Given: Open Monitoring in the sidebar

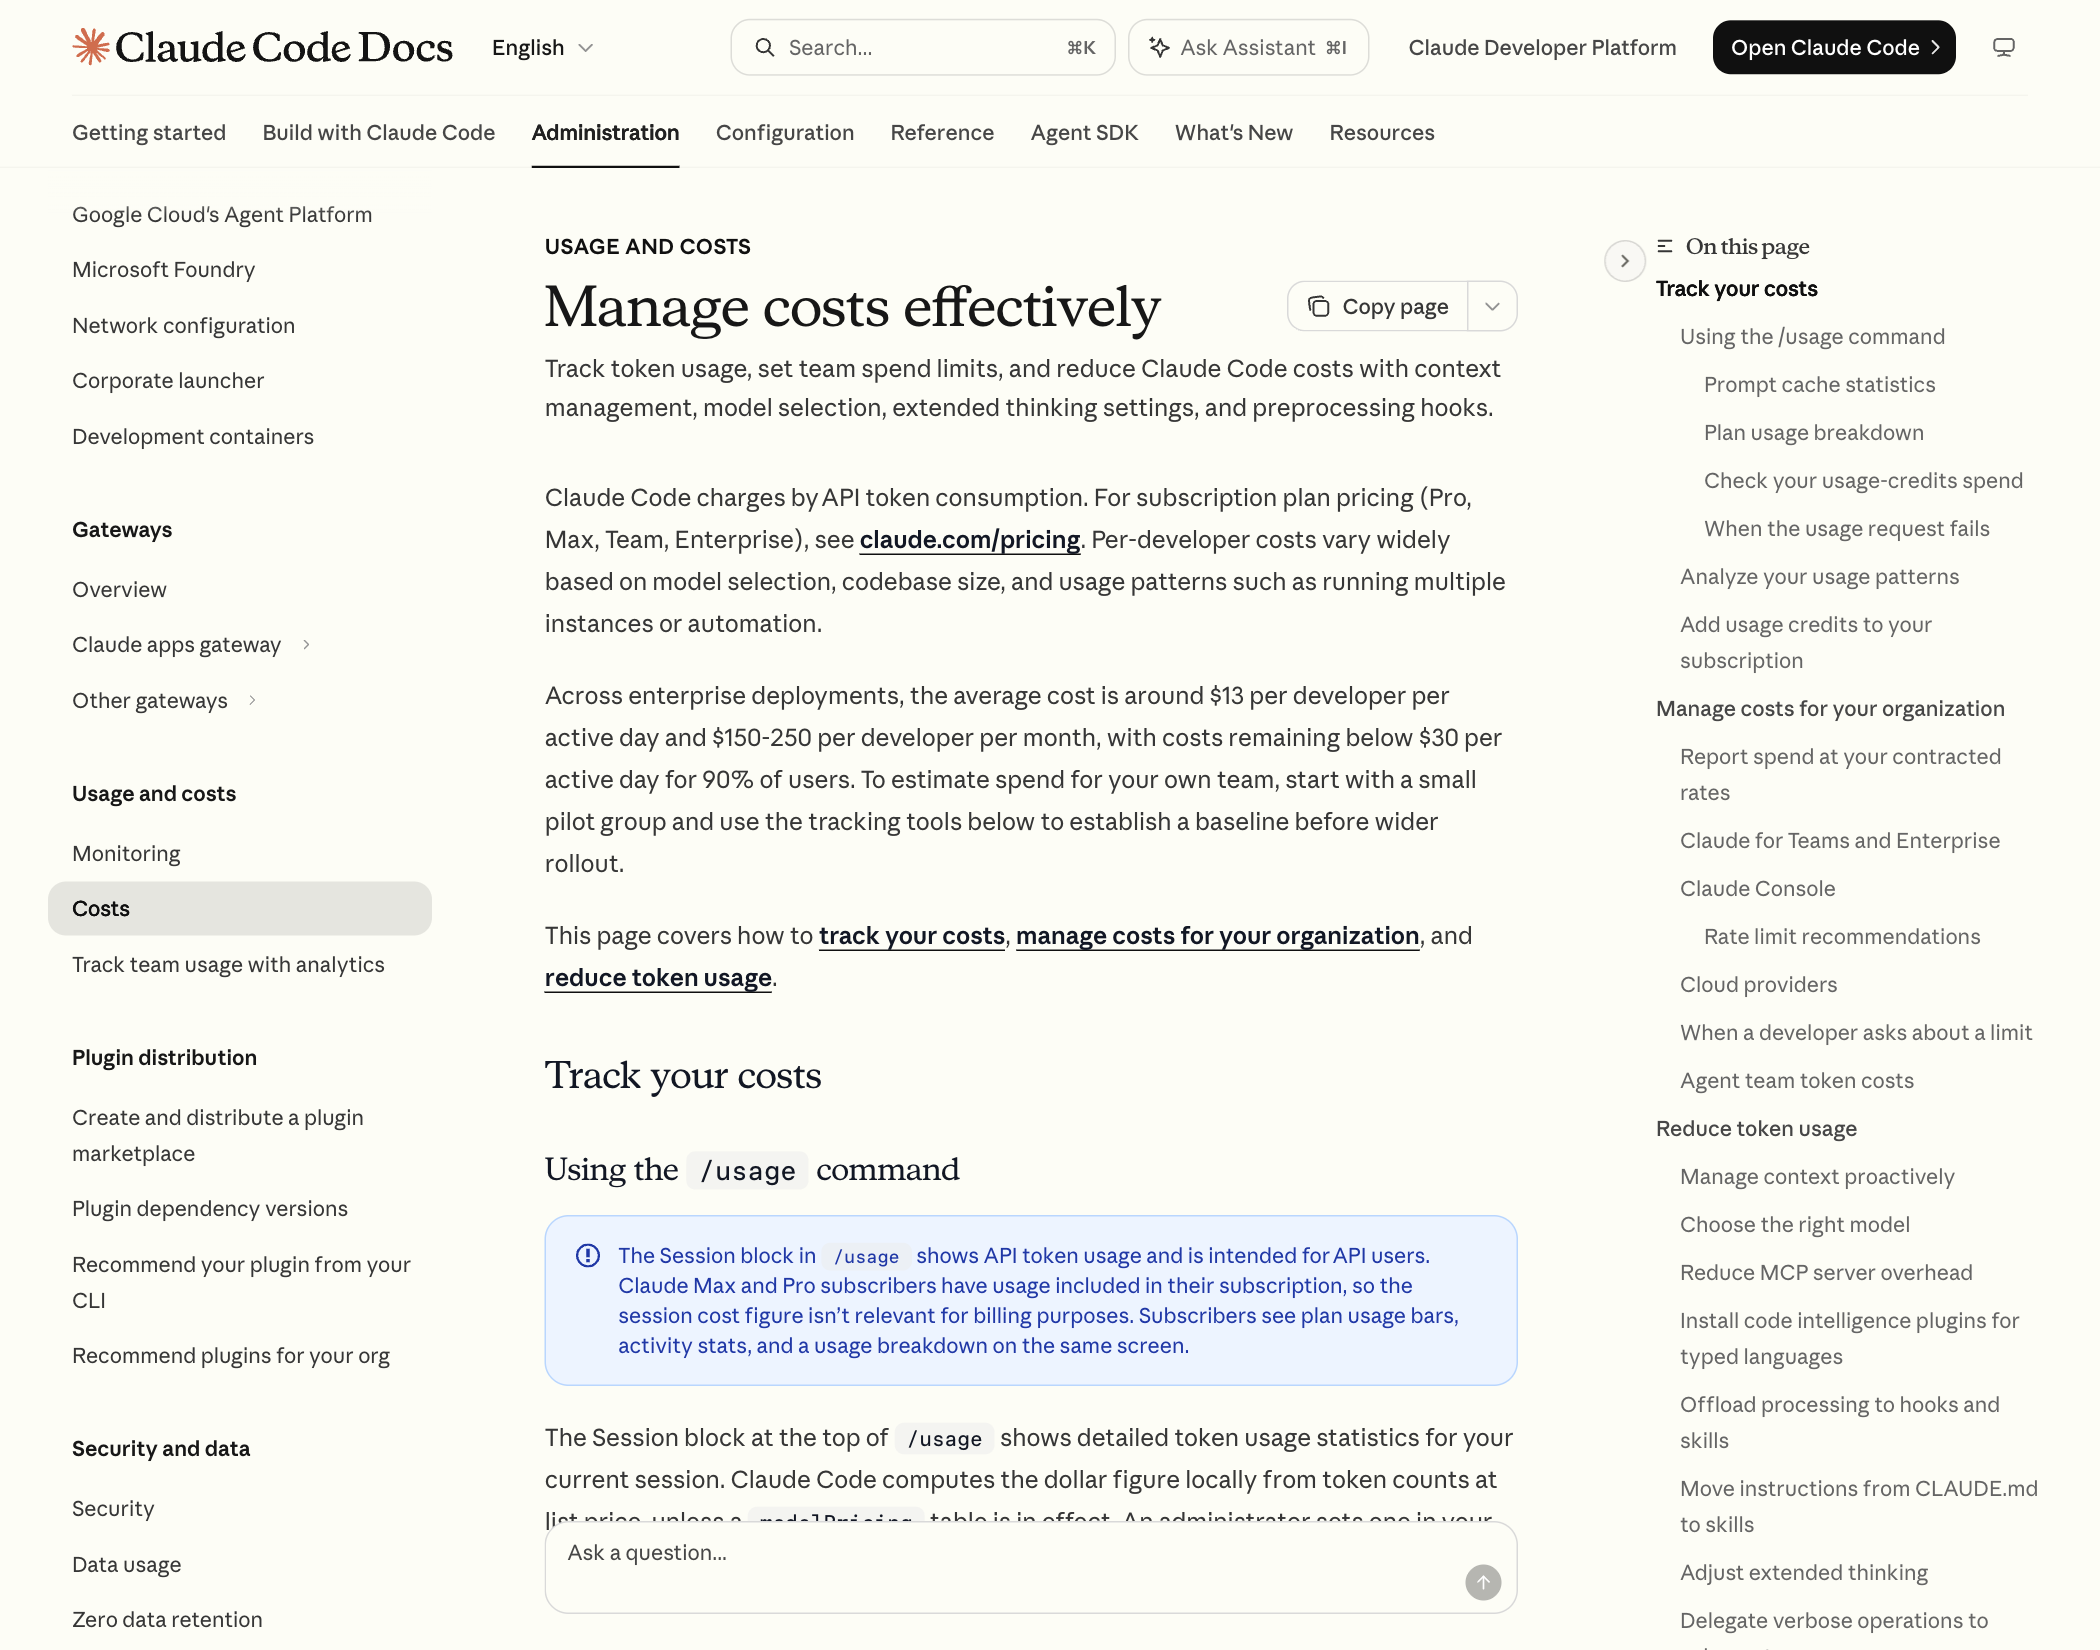Looking at the screenshot, I should [x=126, y=853].
